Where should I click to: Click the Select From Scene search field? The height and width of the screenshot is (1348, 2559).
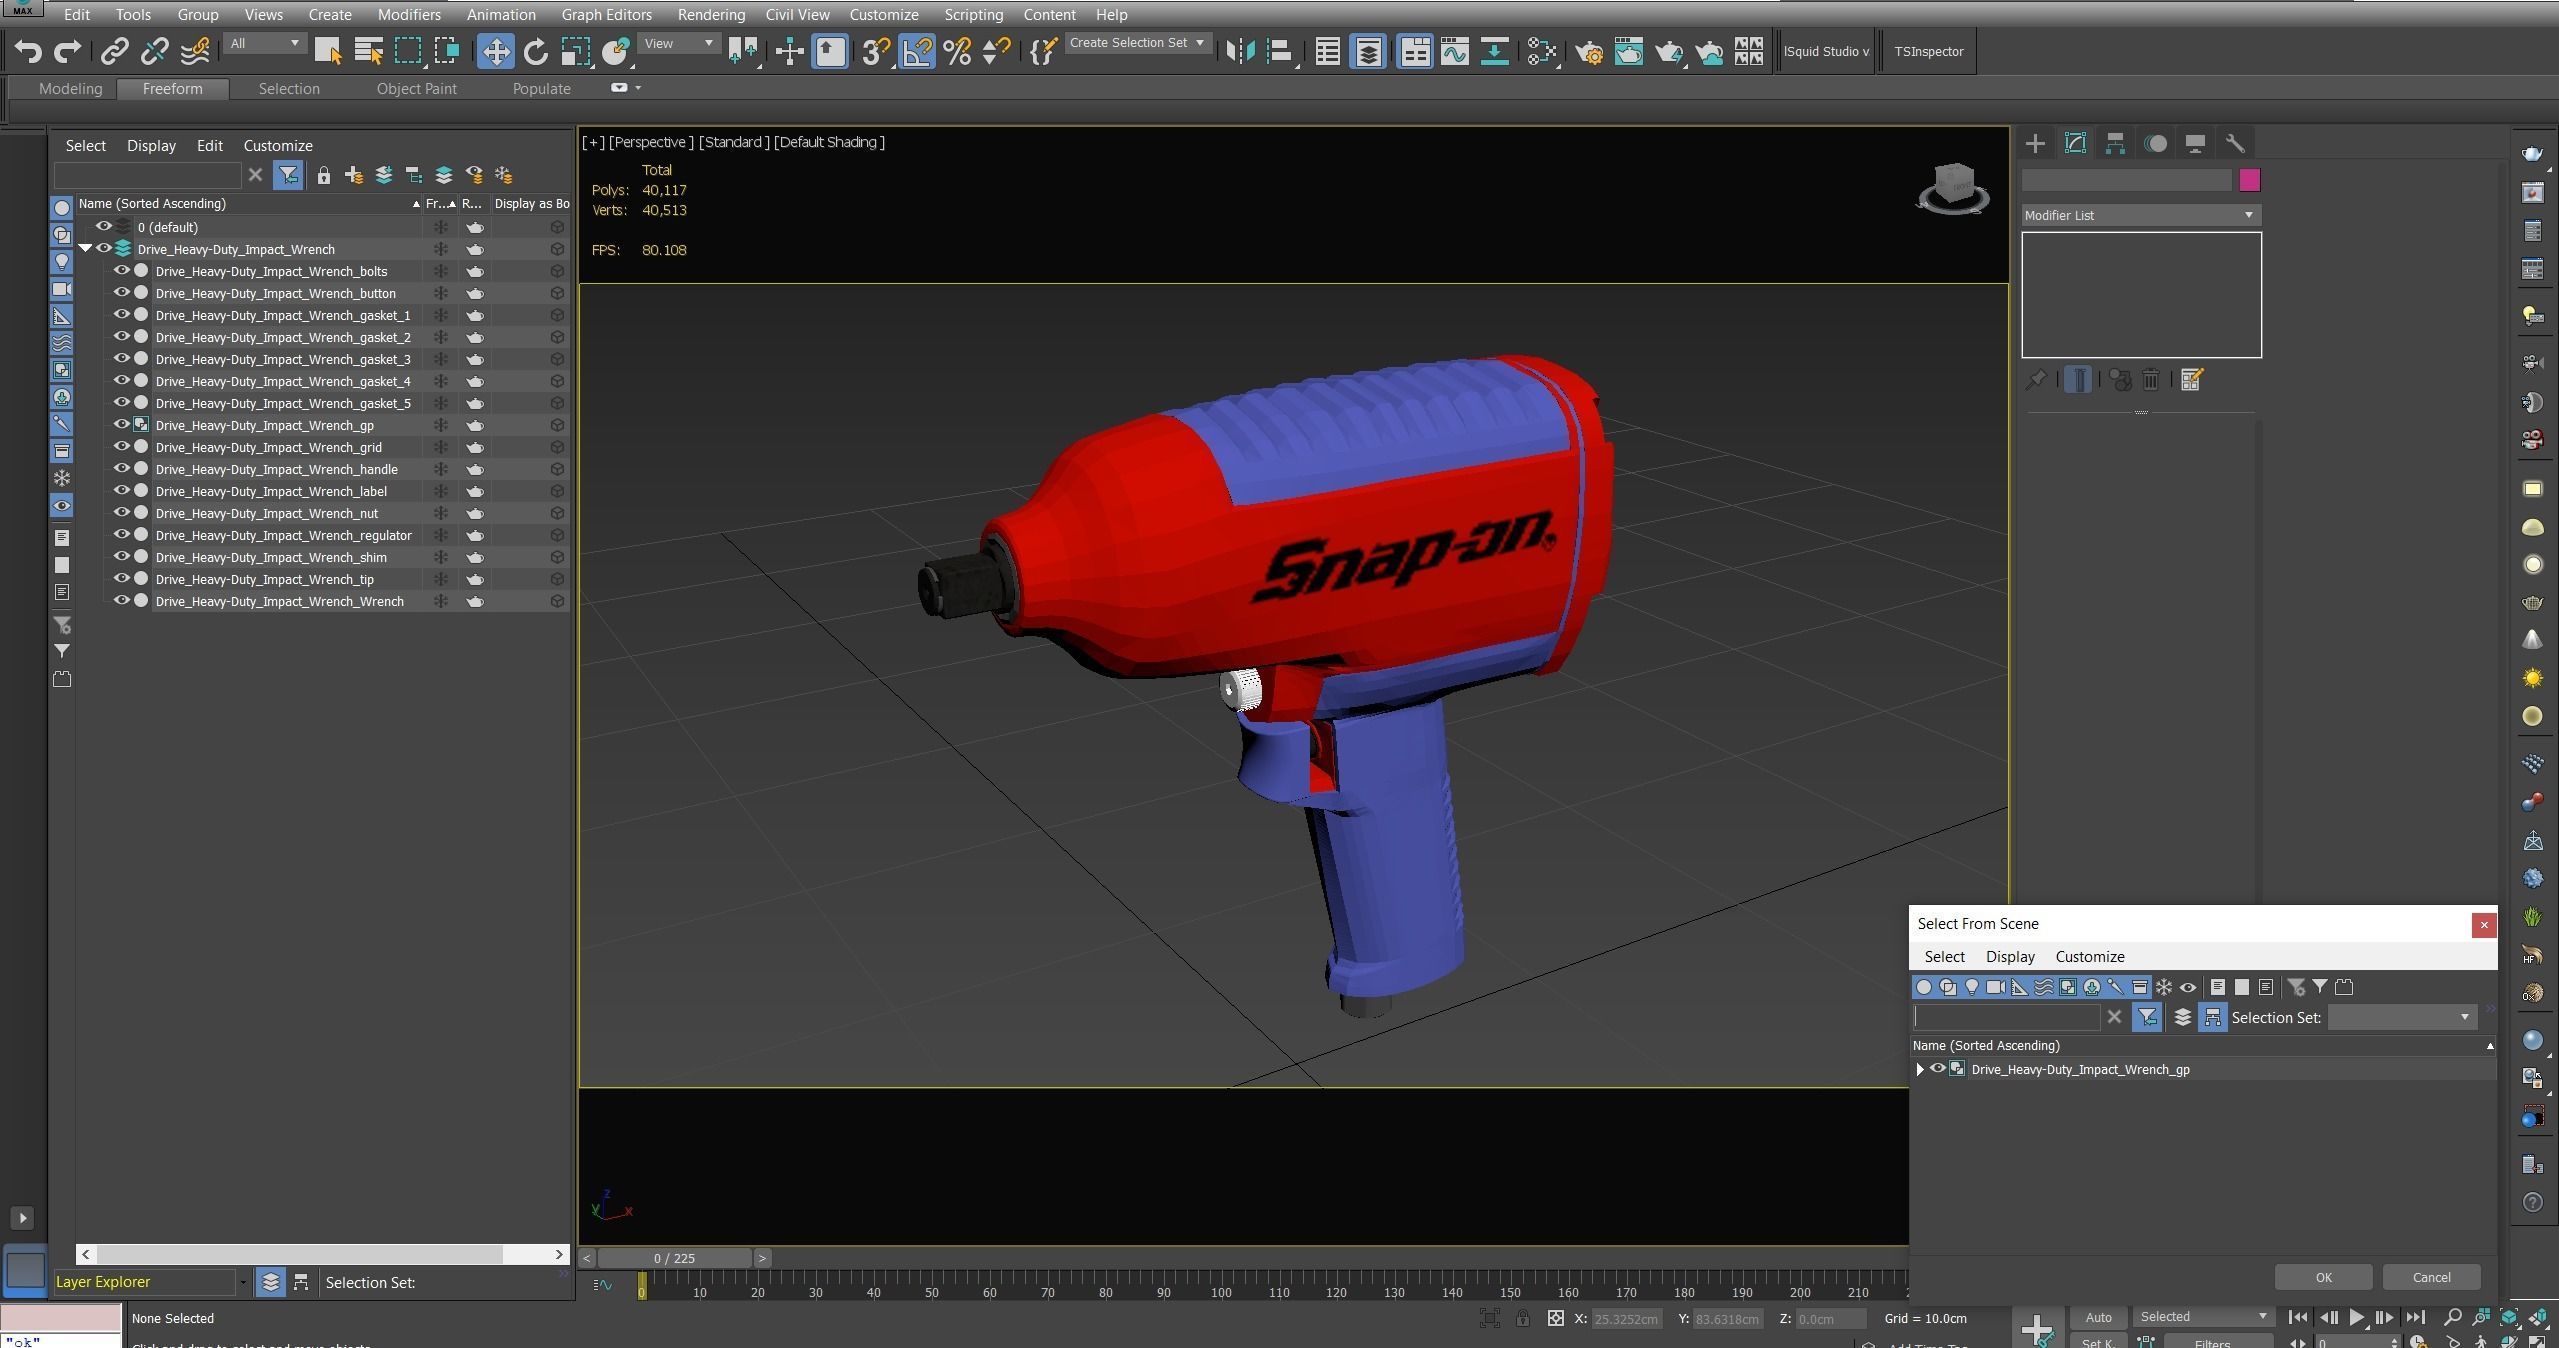point(2006,1017)
